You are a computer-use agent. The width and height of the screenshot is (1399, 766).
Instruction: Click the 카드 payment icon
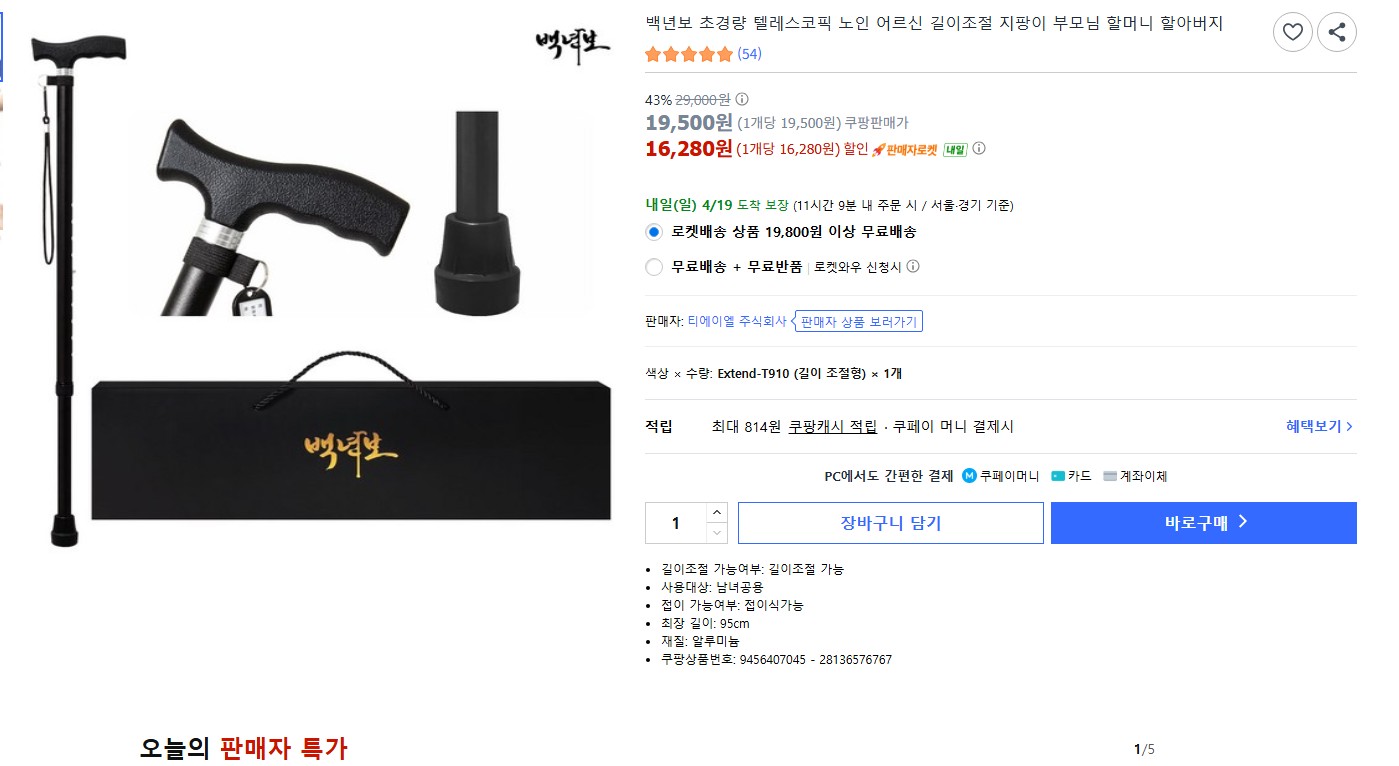coord(1057,476)
